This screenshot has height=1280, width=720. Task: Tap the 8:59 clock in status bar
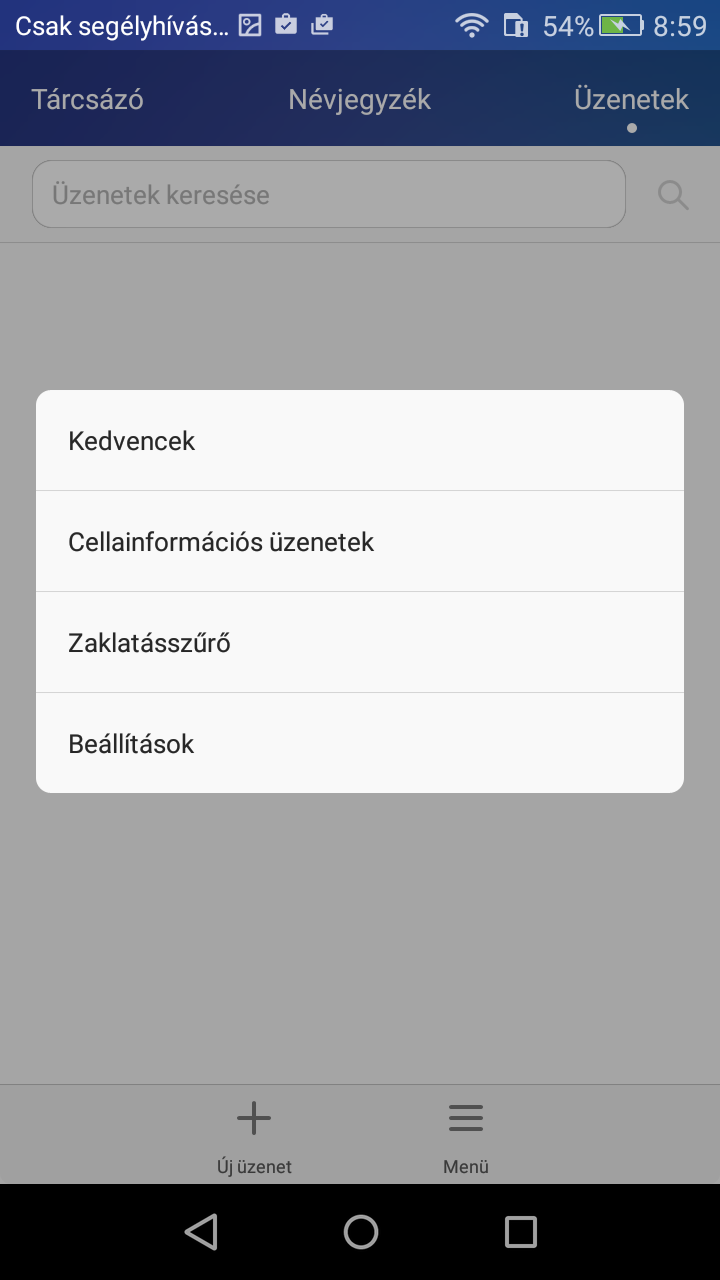680,26
